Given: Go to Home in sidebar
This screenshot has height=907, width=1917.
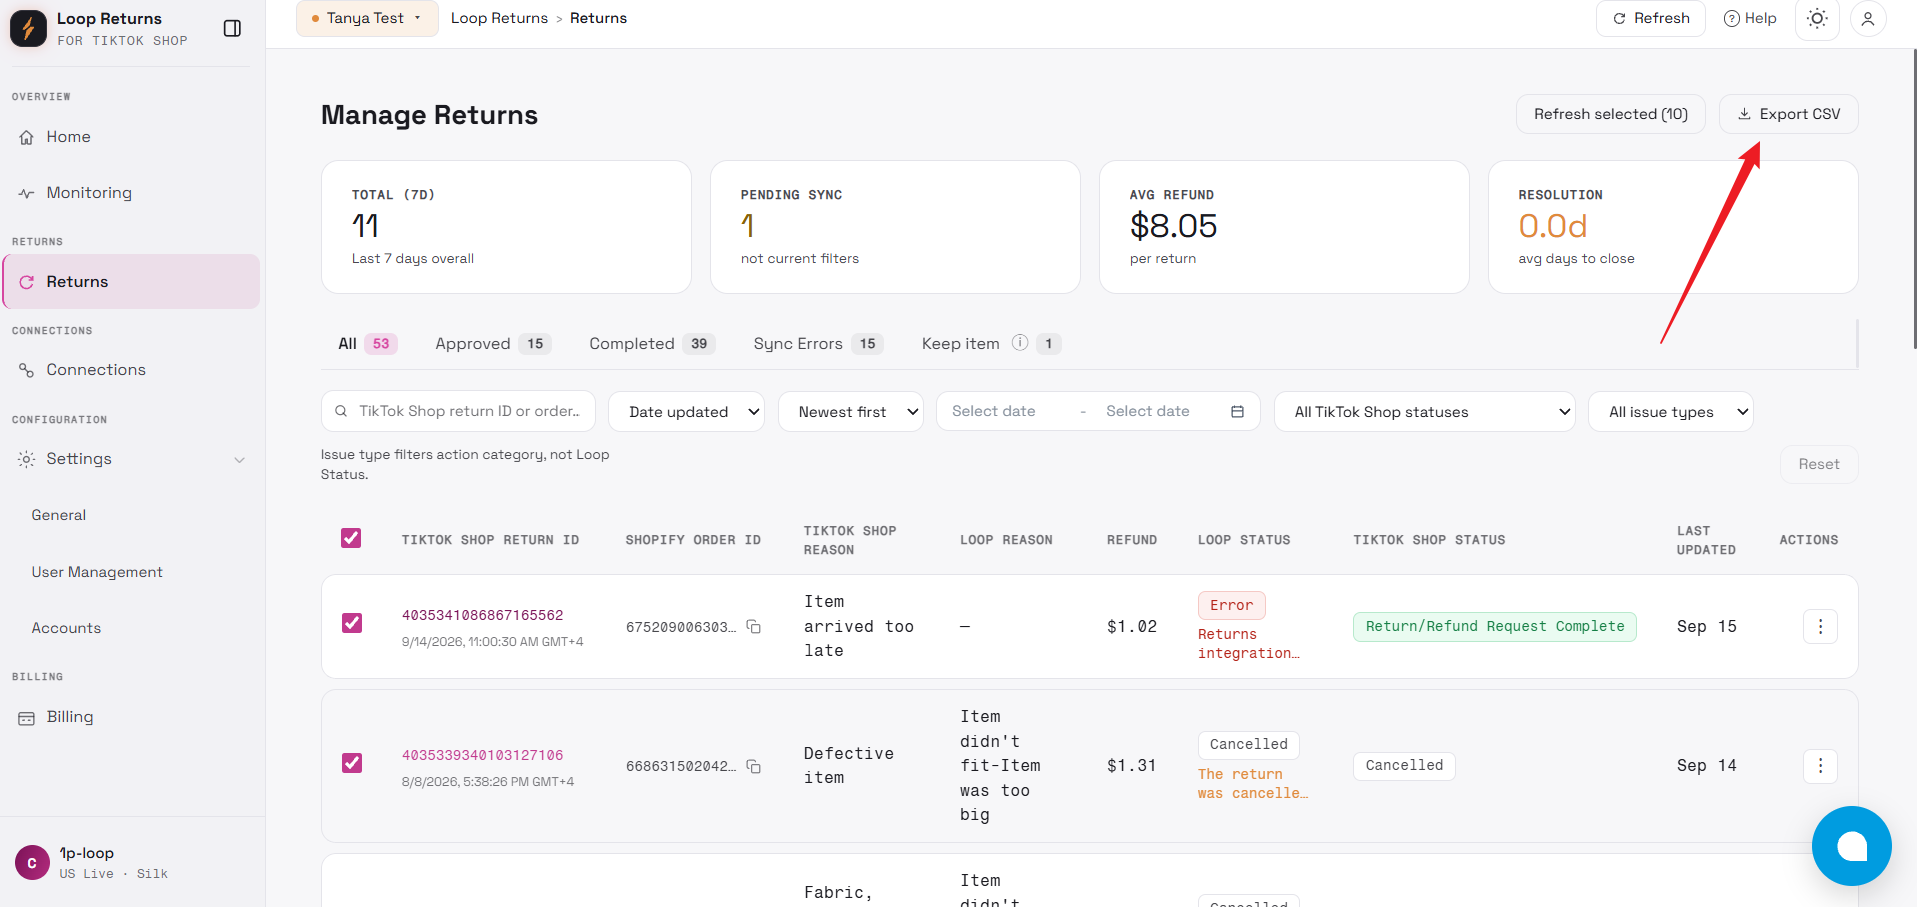Looking at the screenshot, I should (131, 137).
